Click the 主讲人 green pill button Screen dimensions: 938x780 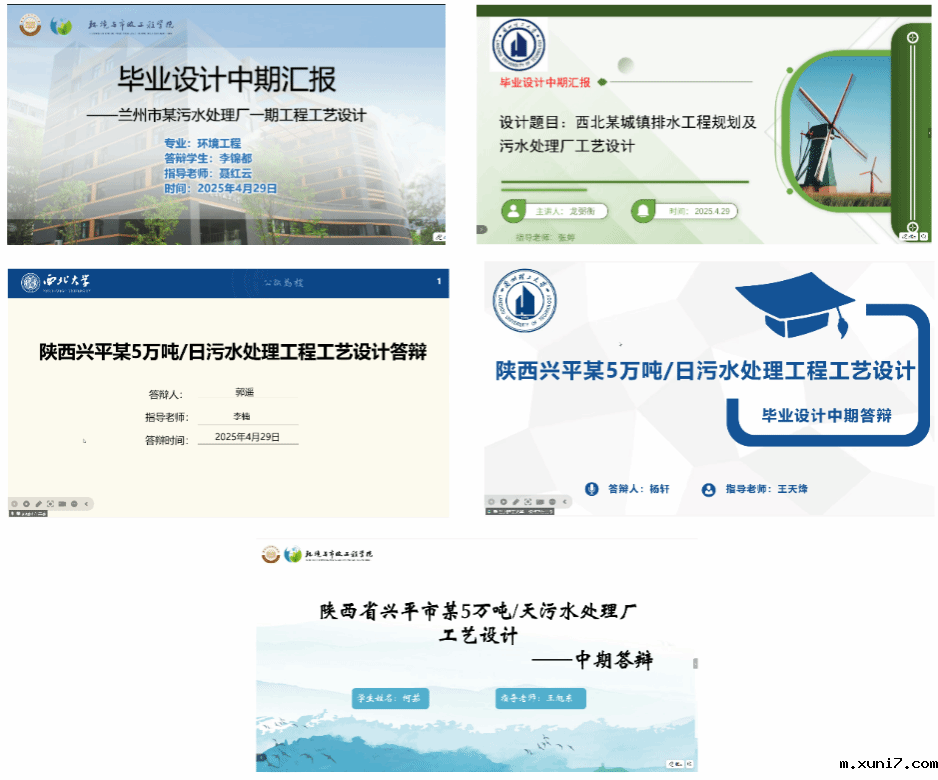pos(553,211)
